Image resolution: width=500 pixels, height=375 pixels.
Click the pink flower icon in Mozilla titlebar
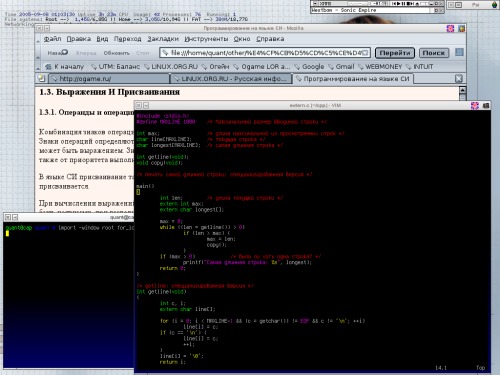450,29
